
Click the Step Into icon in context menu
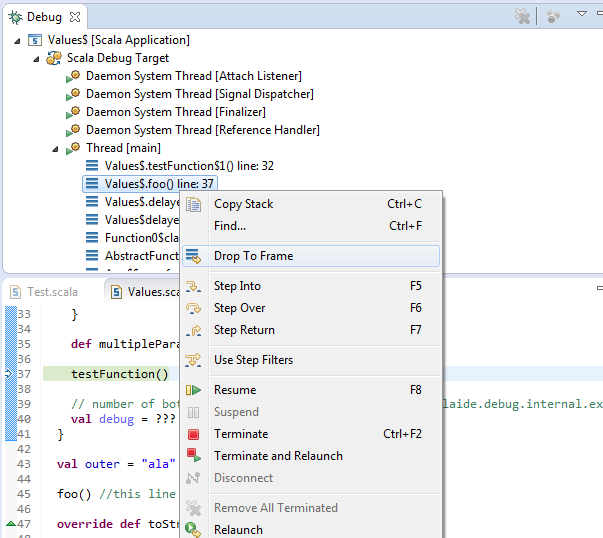point(194,286)
